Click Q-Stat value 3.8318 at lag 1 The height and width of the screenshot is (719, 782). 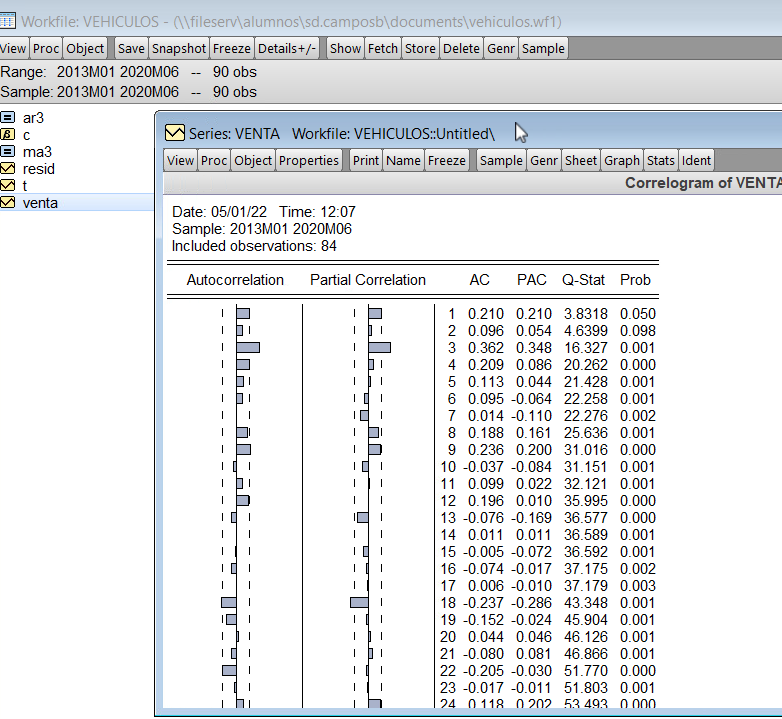point(586,314)
